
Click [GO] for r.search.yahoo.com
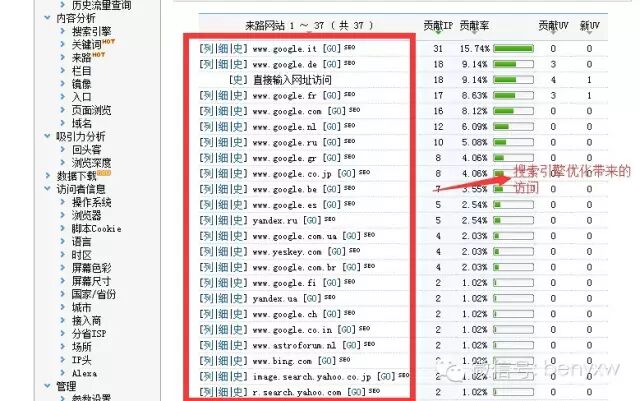(x=356, y=392)
